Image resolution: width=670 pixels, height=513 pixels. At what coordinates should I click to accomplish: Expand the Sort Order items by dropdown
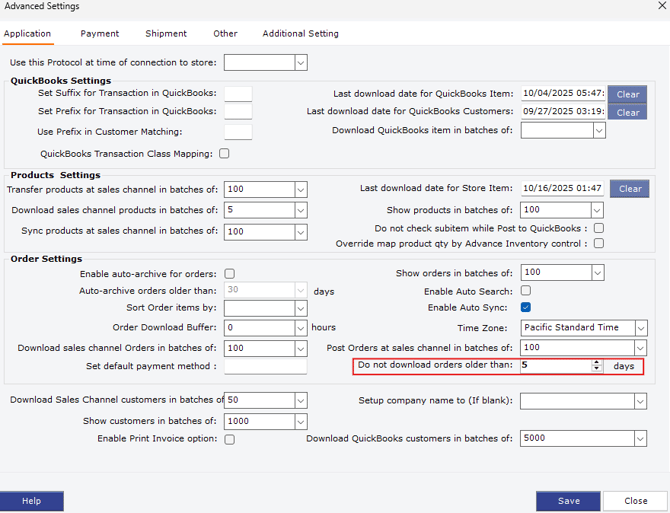tap(301, 308)
